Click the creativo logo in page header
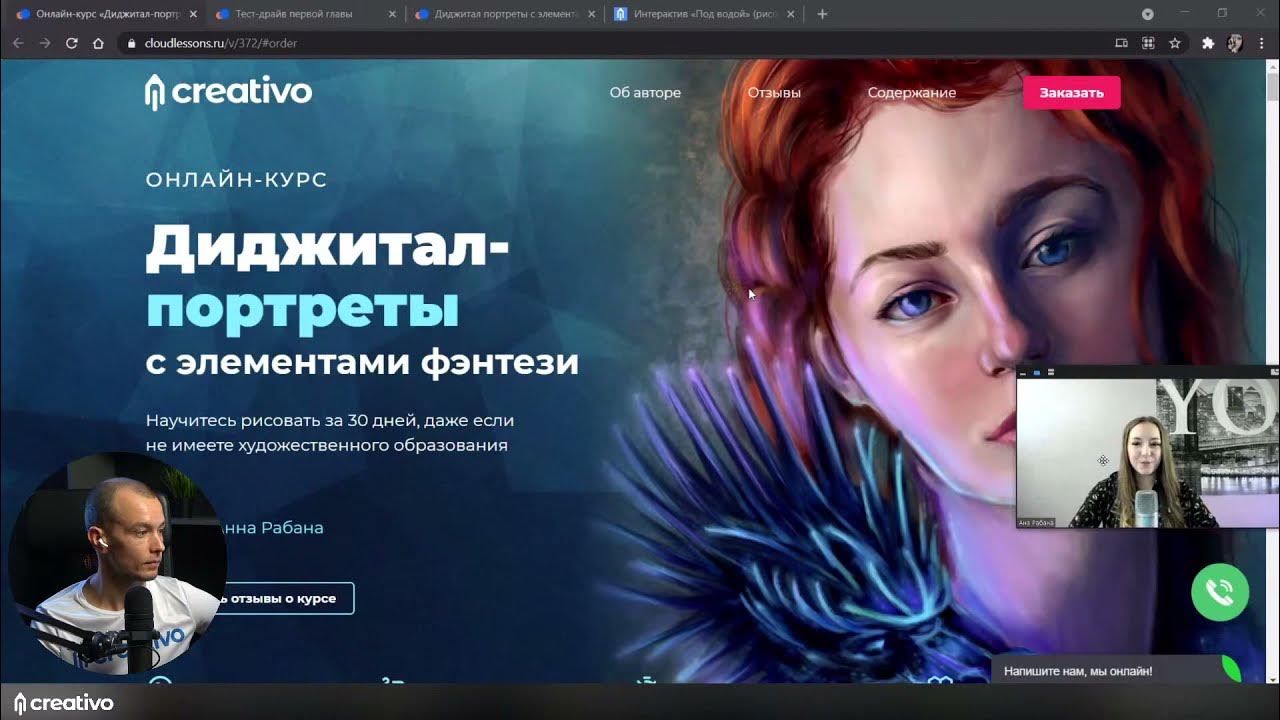This screenshot has height=720, width=1280. tap(228, 91)
